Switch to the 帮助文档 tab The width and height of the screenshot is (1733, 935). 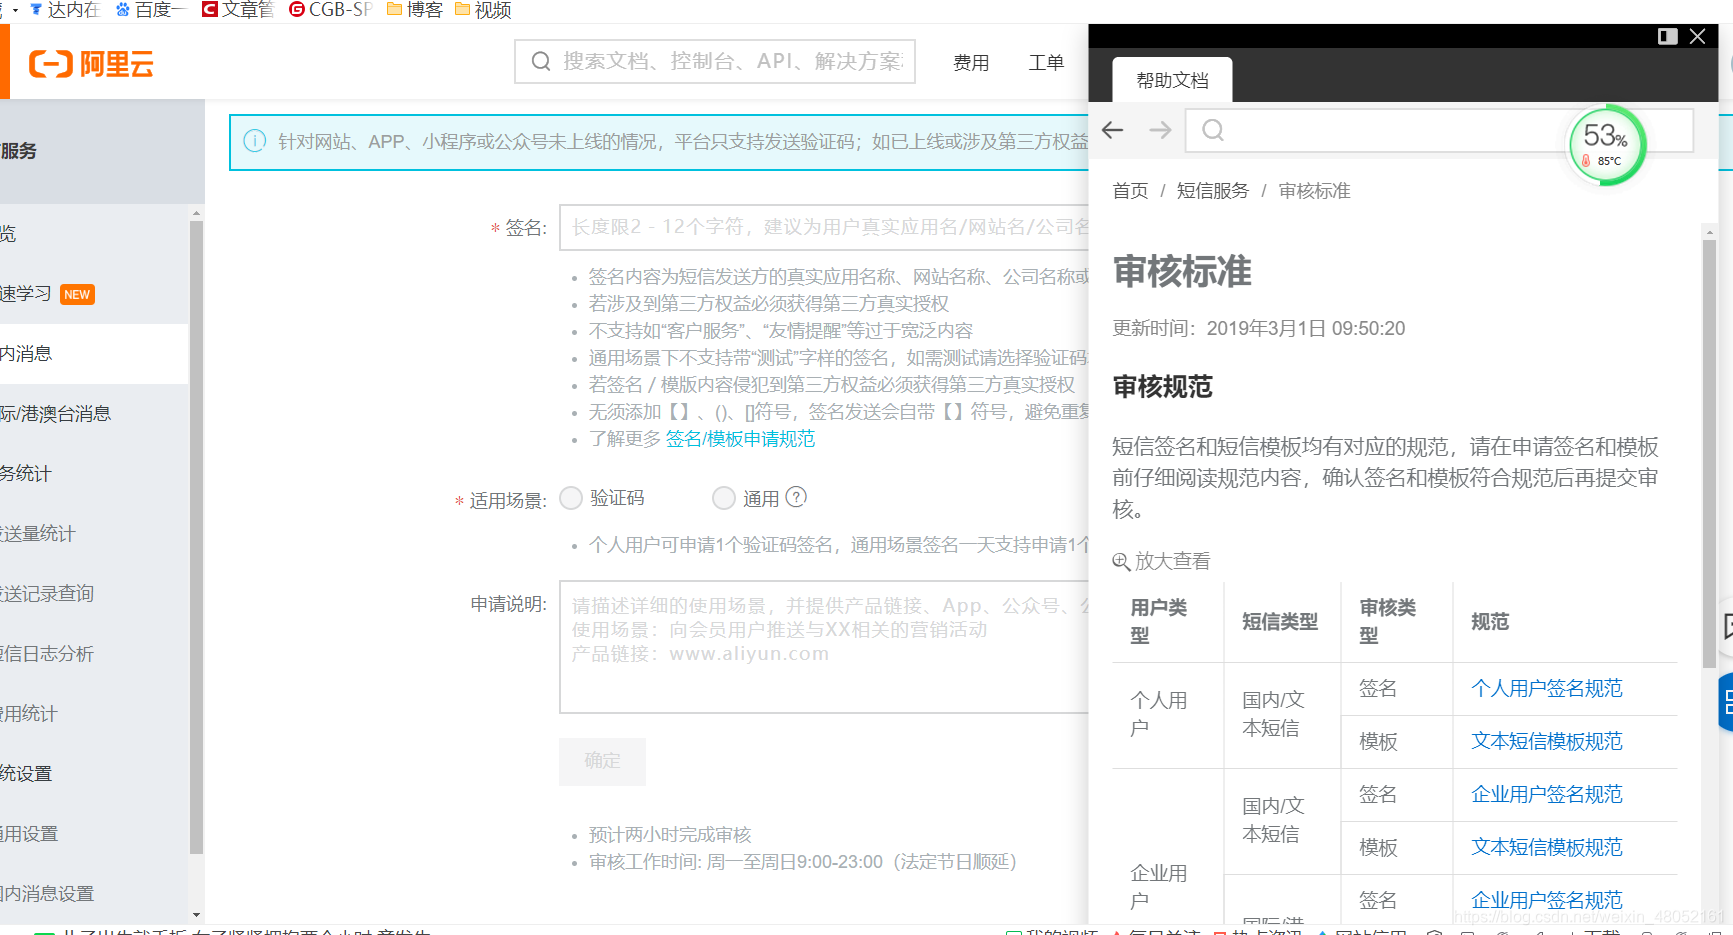(x=1172, y=80)
